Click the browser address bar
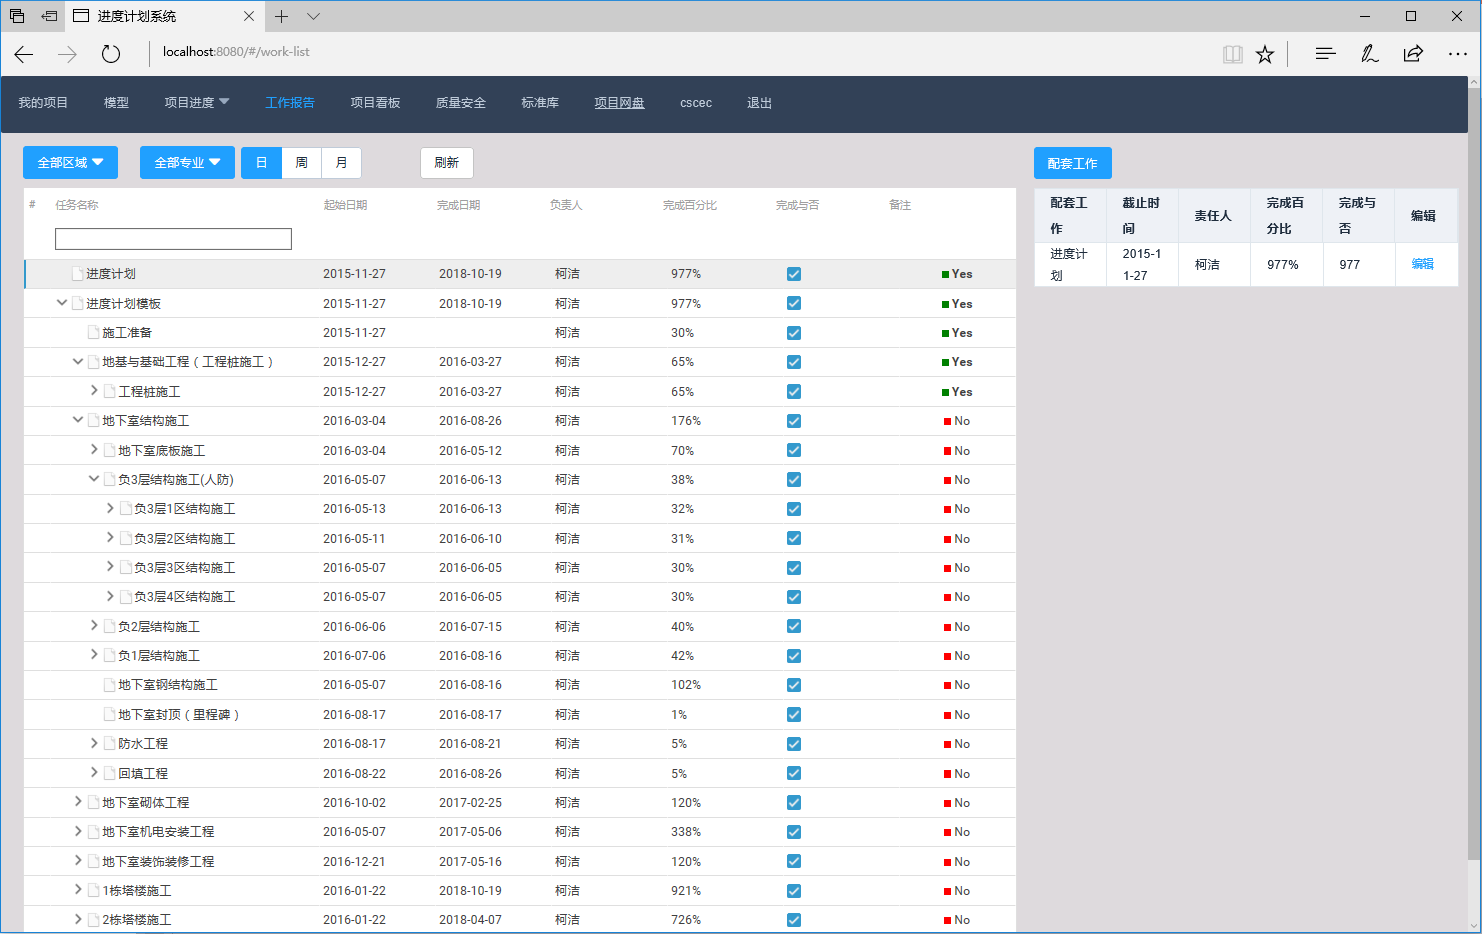 click(680, 52)
